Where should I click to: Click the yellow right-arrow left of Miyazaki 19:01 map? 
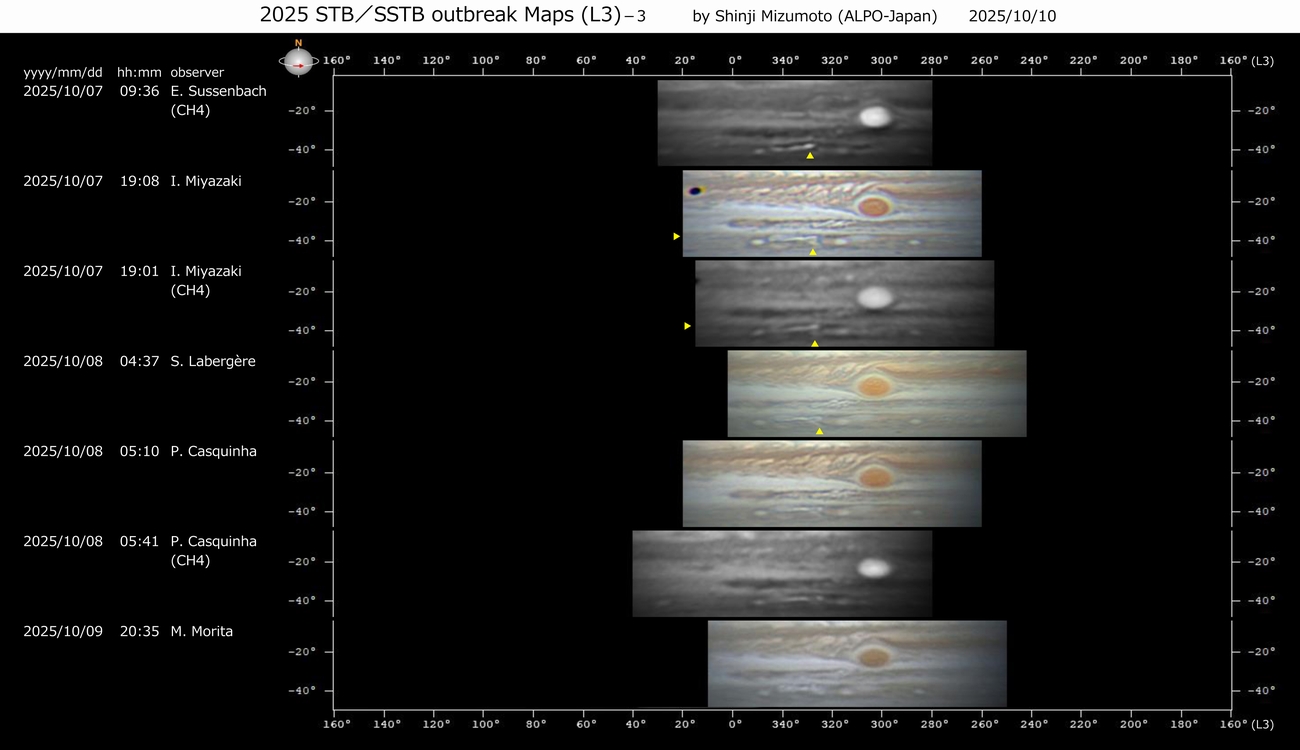687,326
